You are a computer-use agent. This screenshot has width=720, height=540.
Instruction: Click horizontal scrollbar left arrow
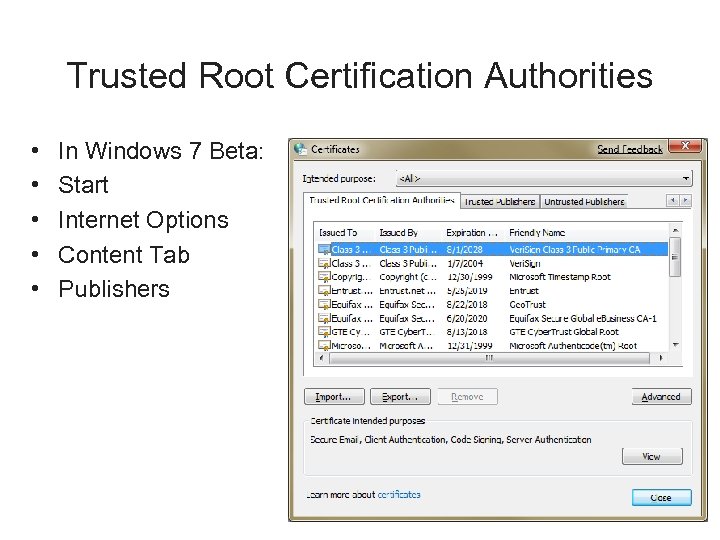pos(321,358)
